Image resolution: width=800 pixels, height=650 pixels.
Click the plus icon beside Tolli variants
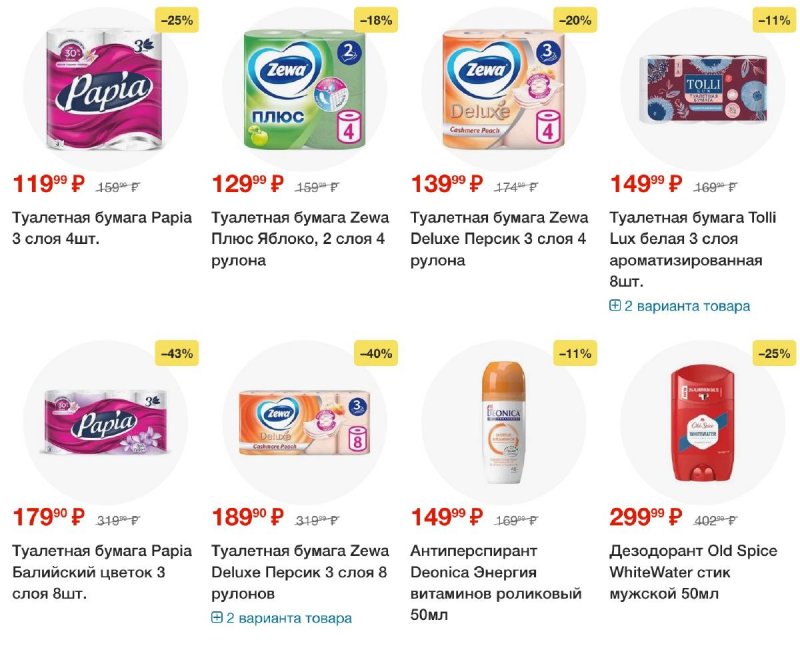(615, 306)
